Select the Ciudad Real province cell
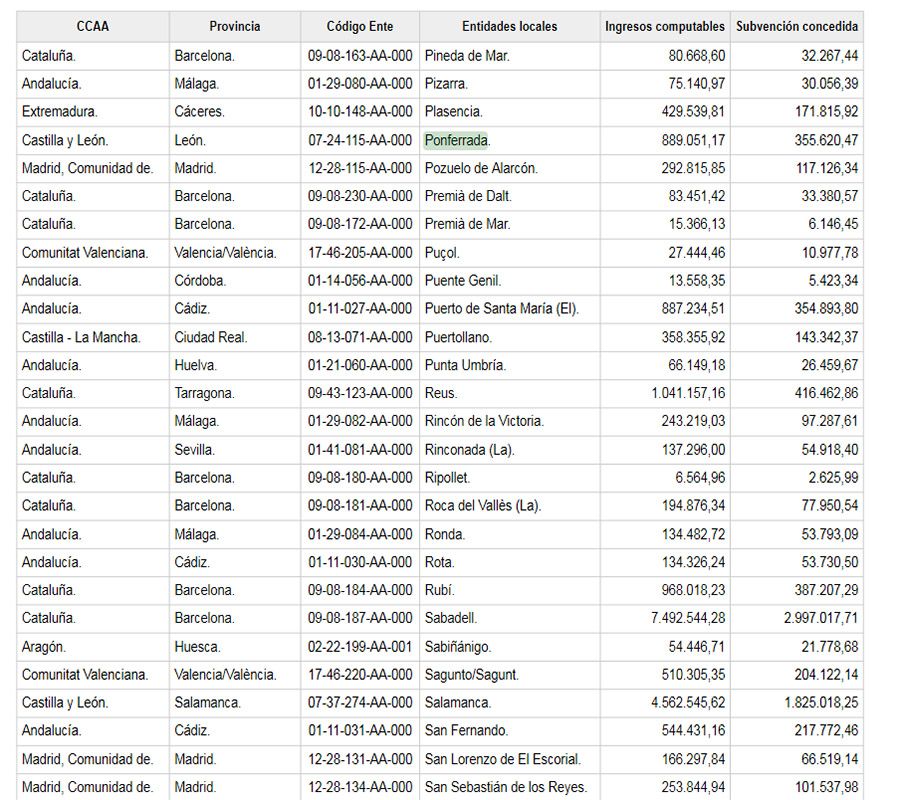This screenshot has height=800, width=900. pyautogui.click(x=211, y=337)
